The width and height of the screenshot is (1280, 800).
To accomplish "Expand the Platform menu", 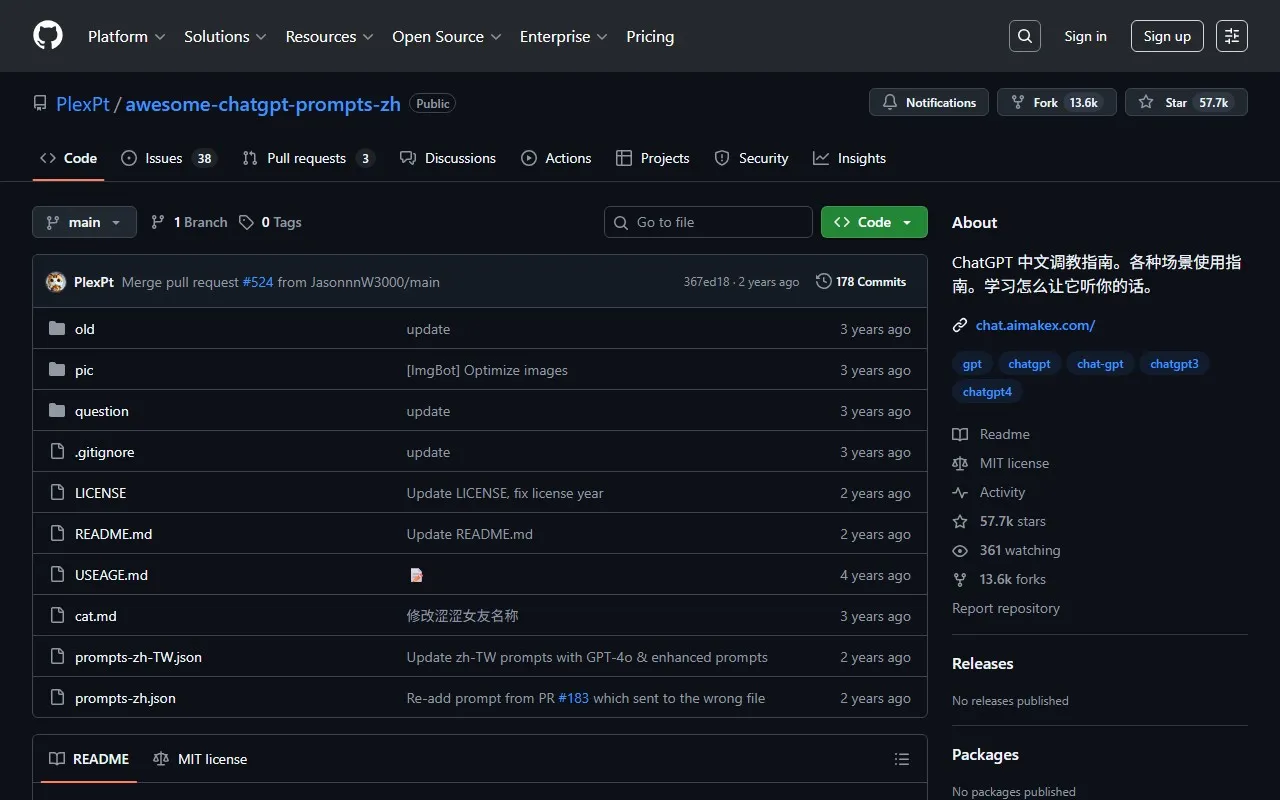I will pyautogui.click(x=126, y=36).
